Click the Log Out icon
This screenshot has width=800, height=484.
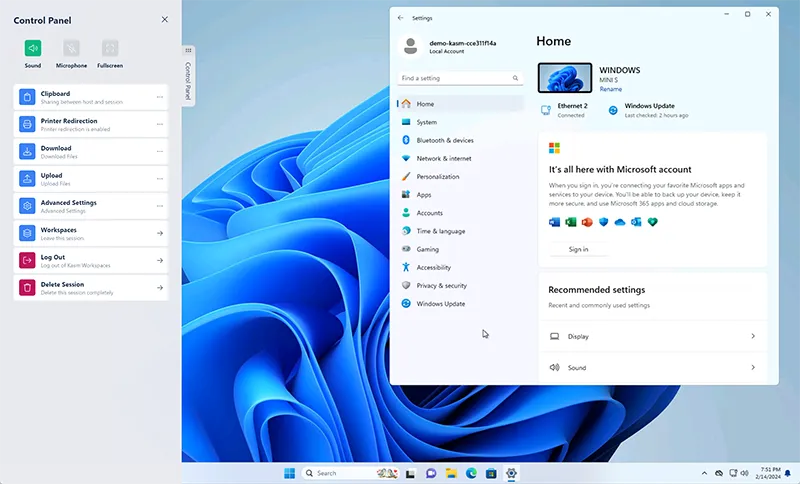(27, 260)
